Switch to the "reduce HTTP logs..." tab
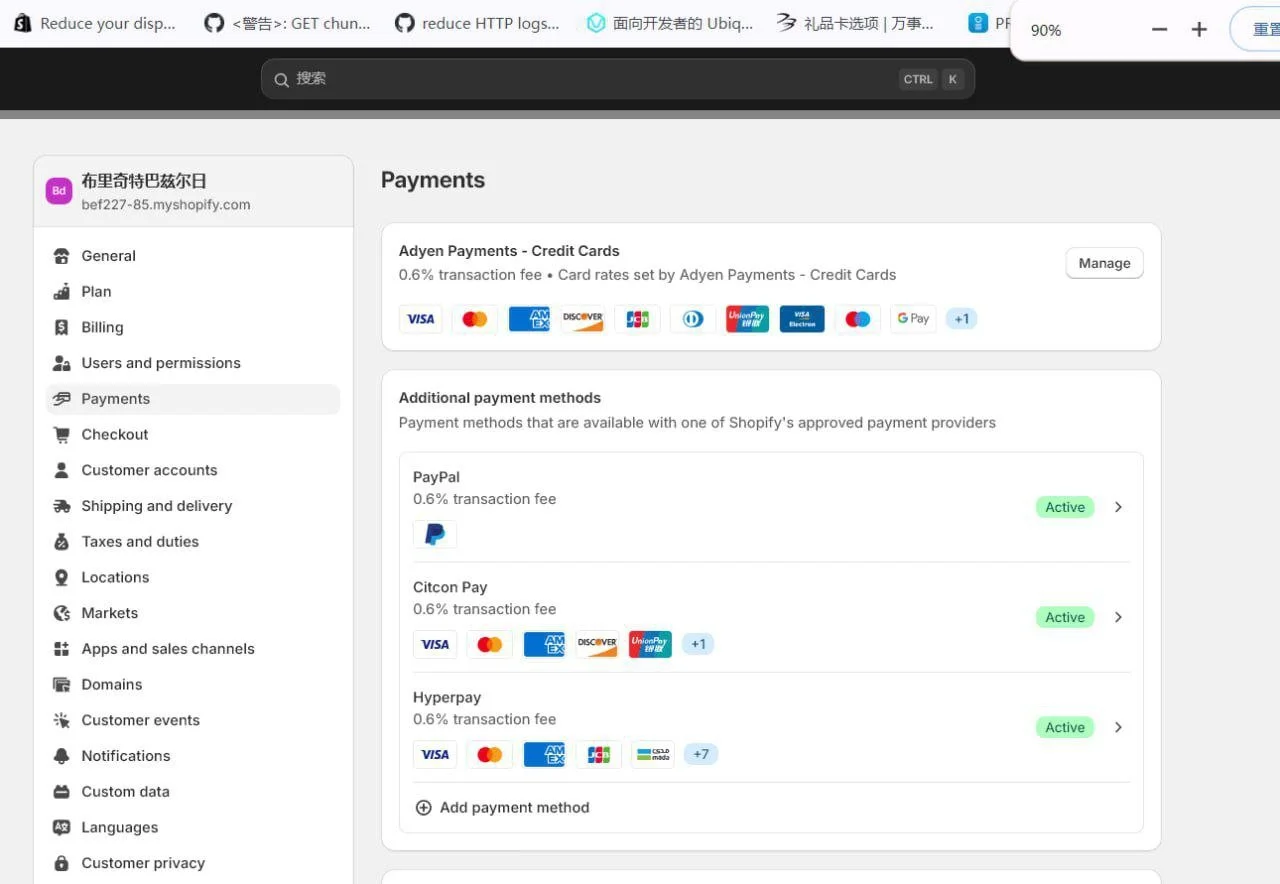The height and width of the screenshot is (884, 1280). 478,23
